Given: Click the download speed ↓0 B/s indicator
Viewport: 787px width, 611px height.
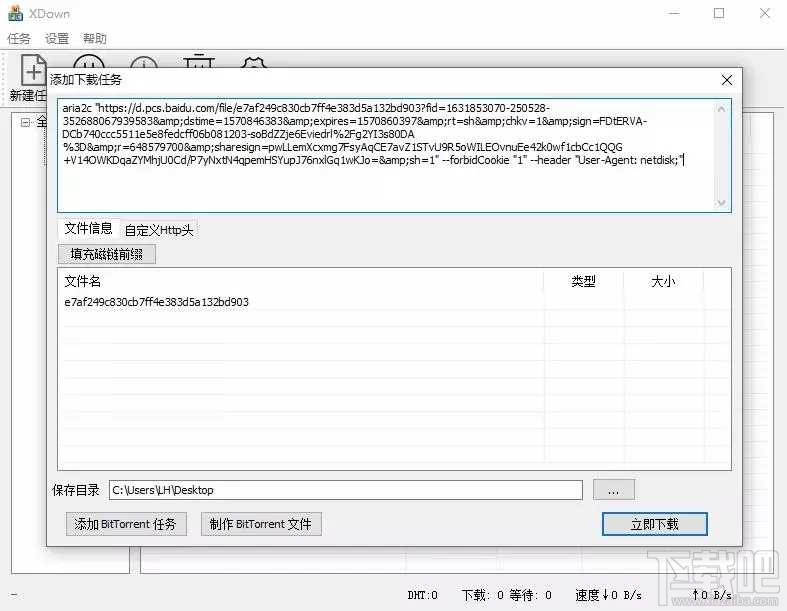Looking at the screenshot, I should coord(608,595).
